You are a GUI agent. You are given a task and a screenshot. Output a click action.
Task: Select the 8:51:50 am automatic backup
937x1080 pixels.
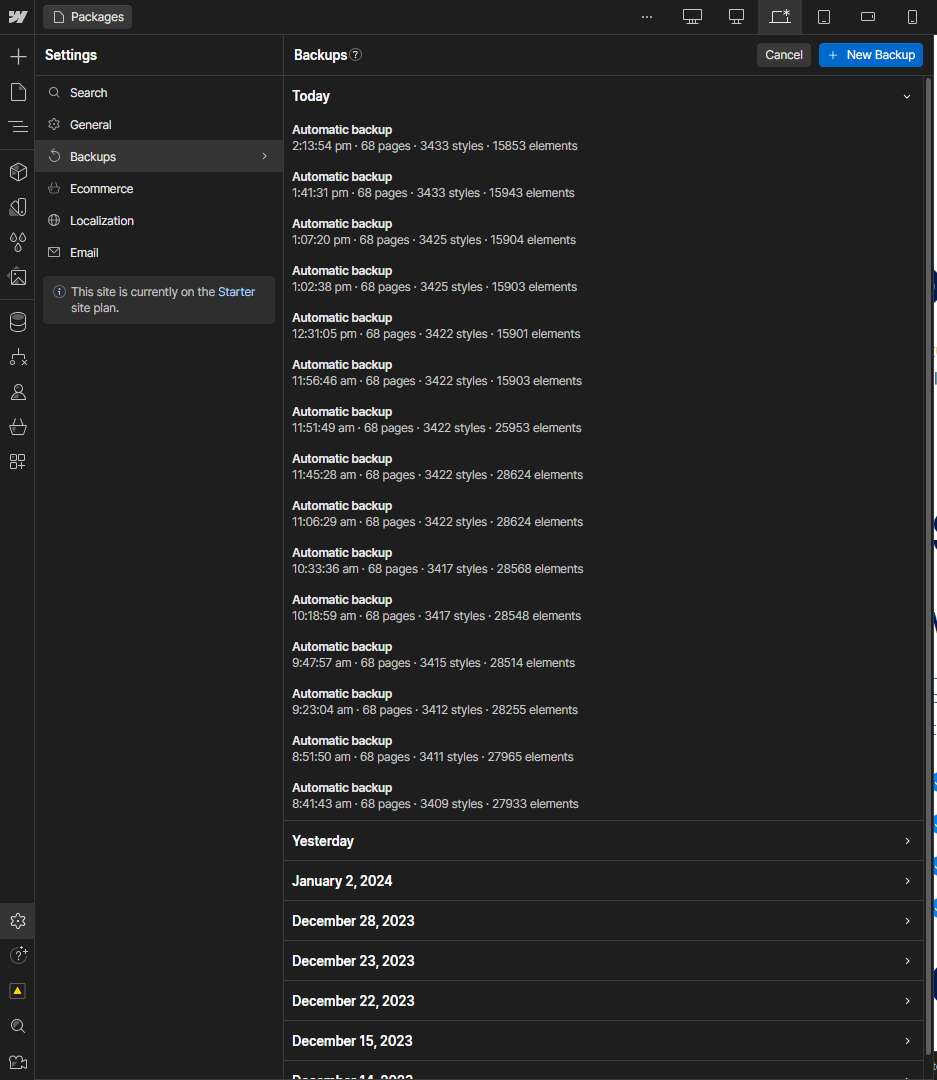[604, 749]
